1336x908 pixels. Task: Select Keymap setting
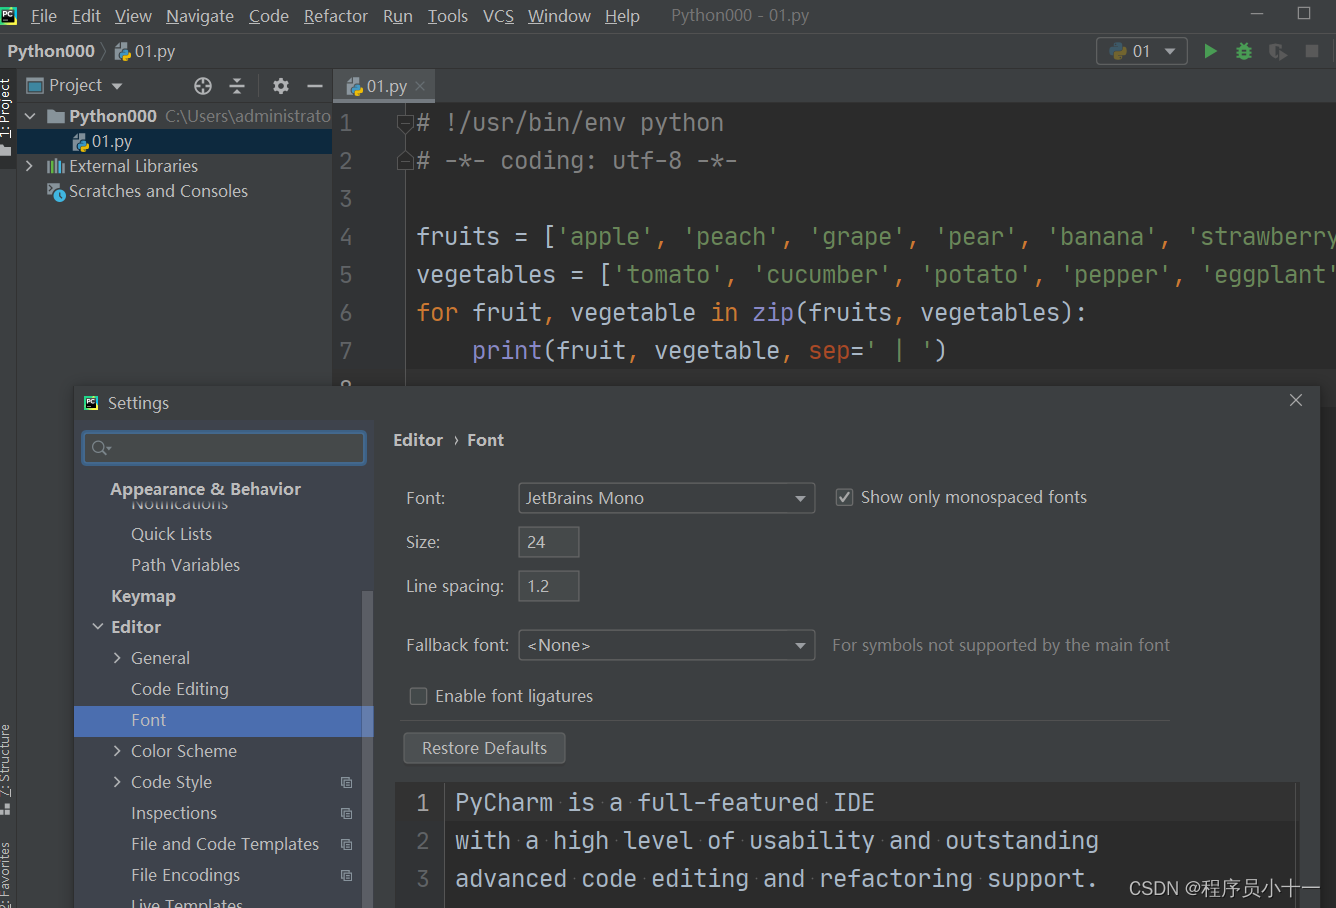click(143, 596)
